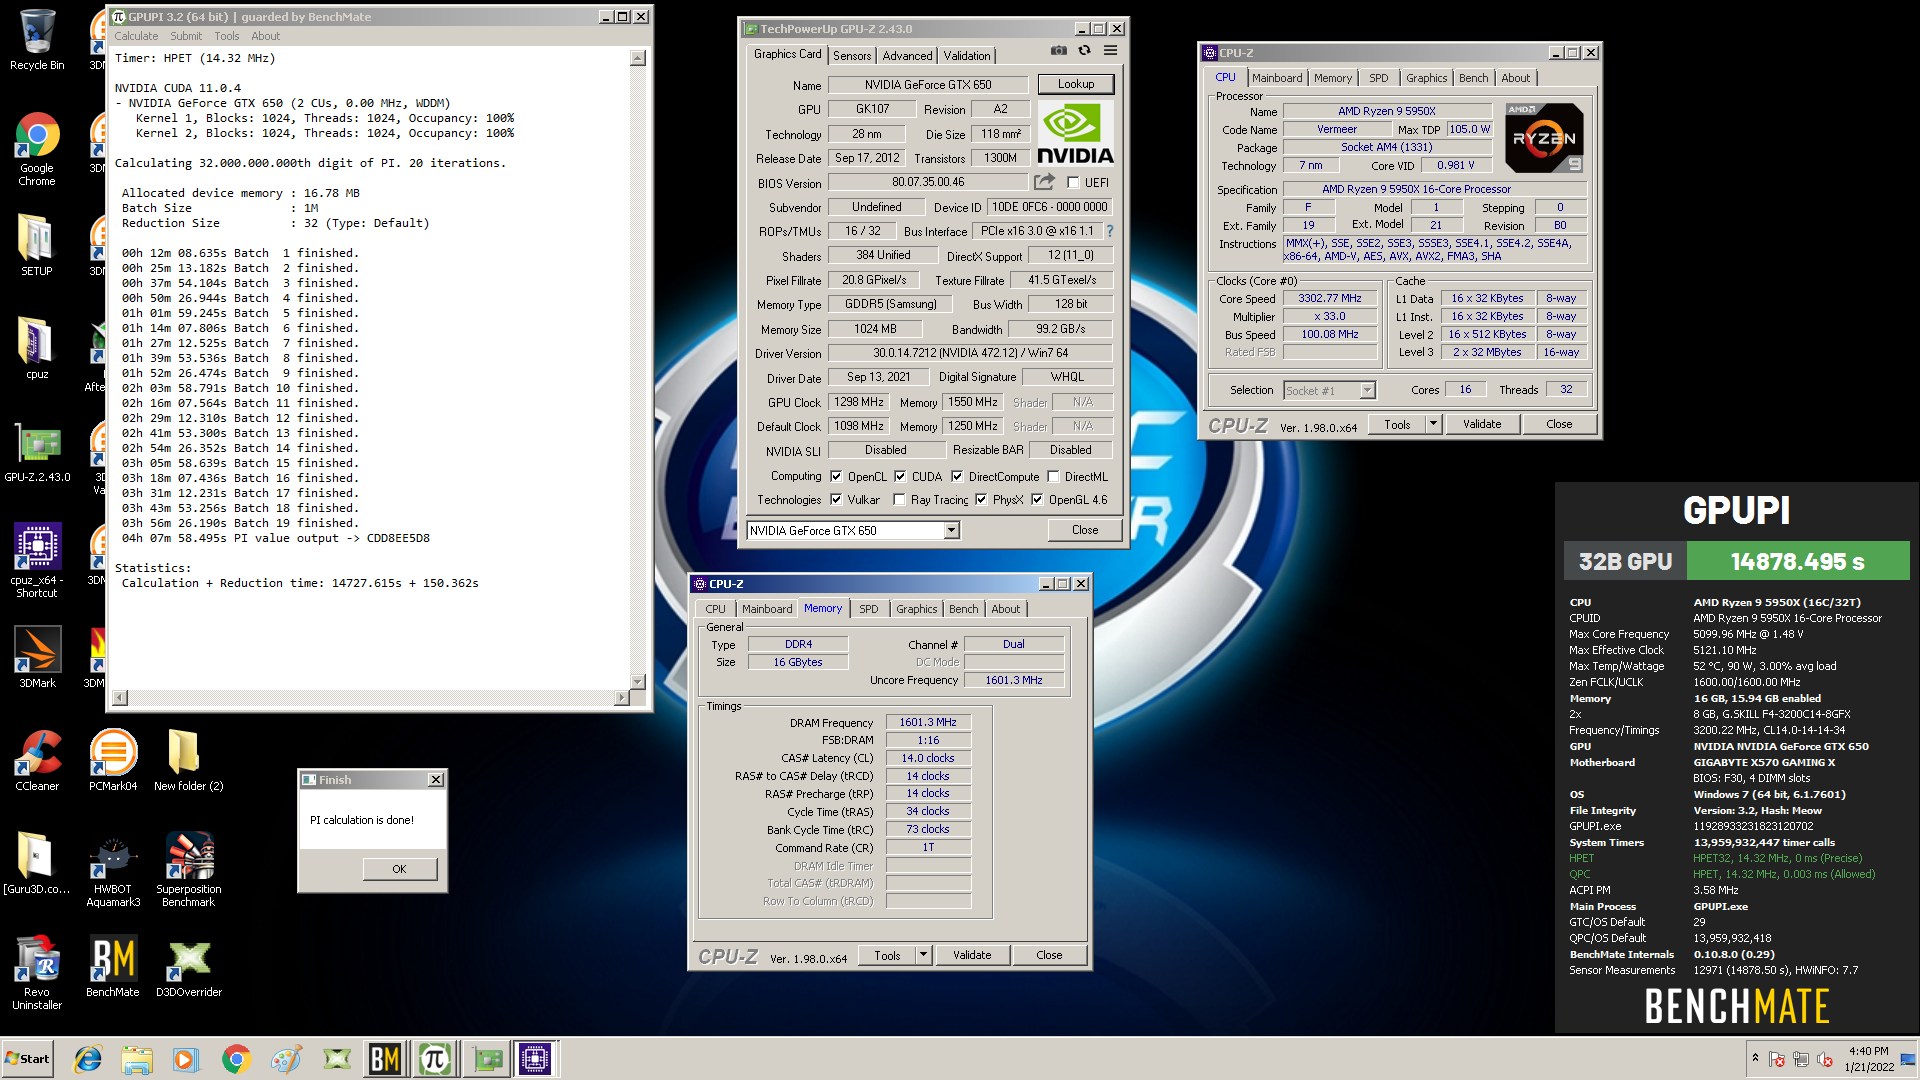Toggle the CUDA checkbox
Screen dimensions: 1920x1080
pyautogui.click(x=900, y=477)
